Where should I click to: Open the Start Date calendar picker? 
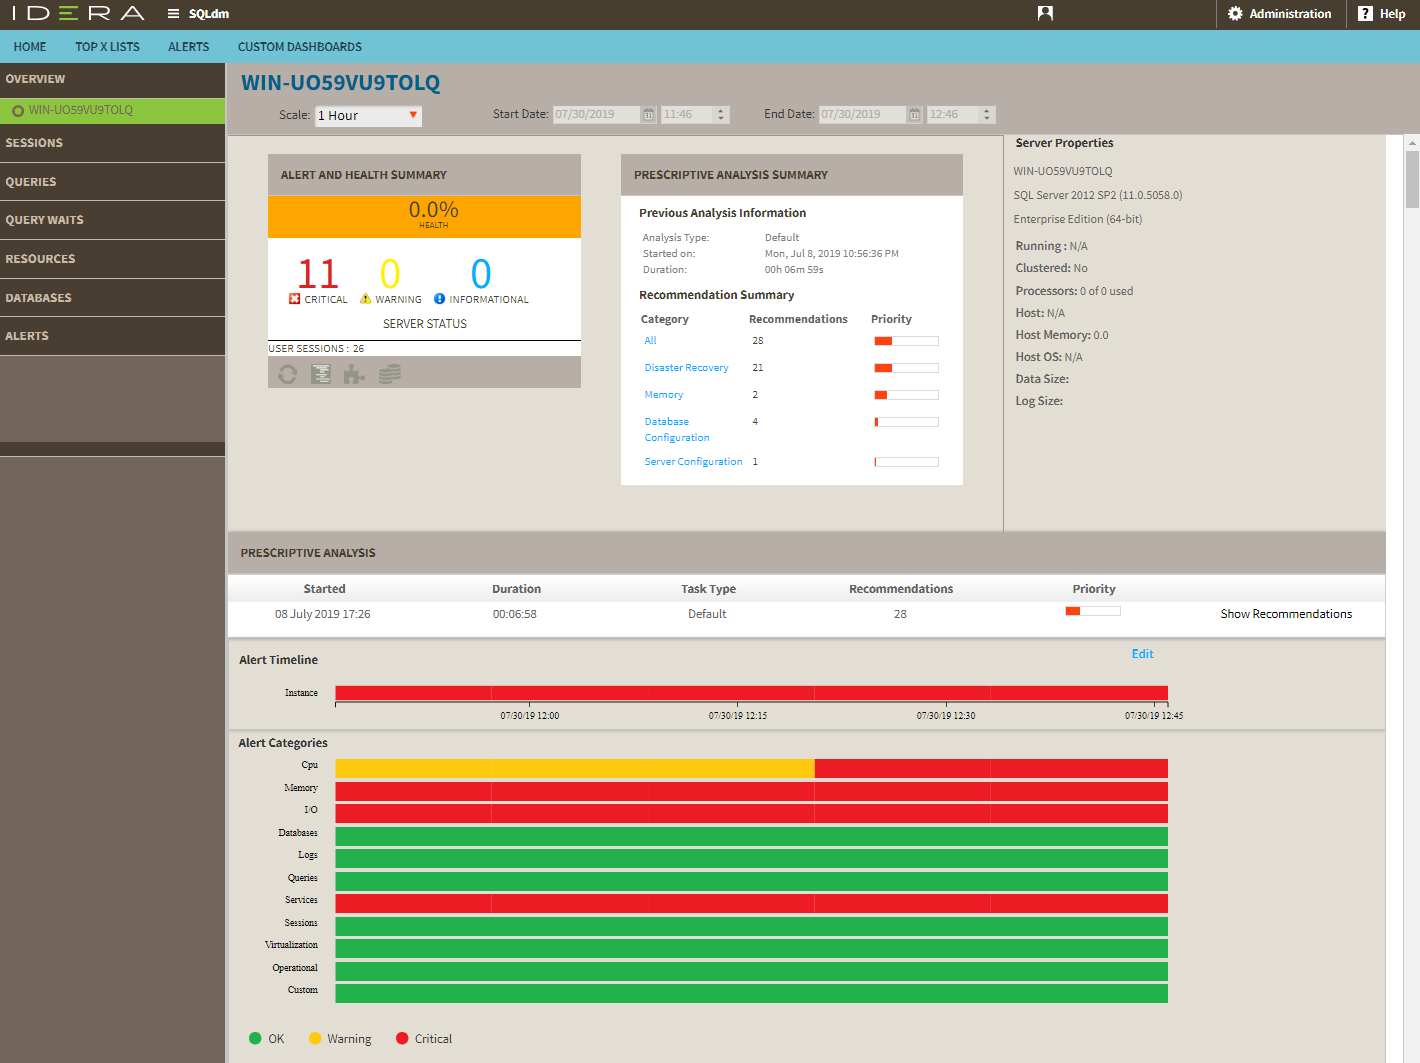(x=648, y=115)
